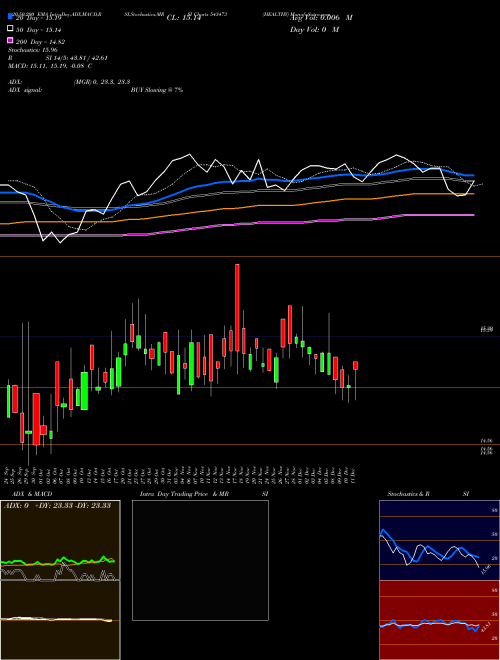Click the blue-background Stochastics chart panel
500x660 pixels.
(x=439, y=540)
